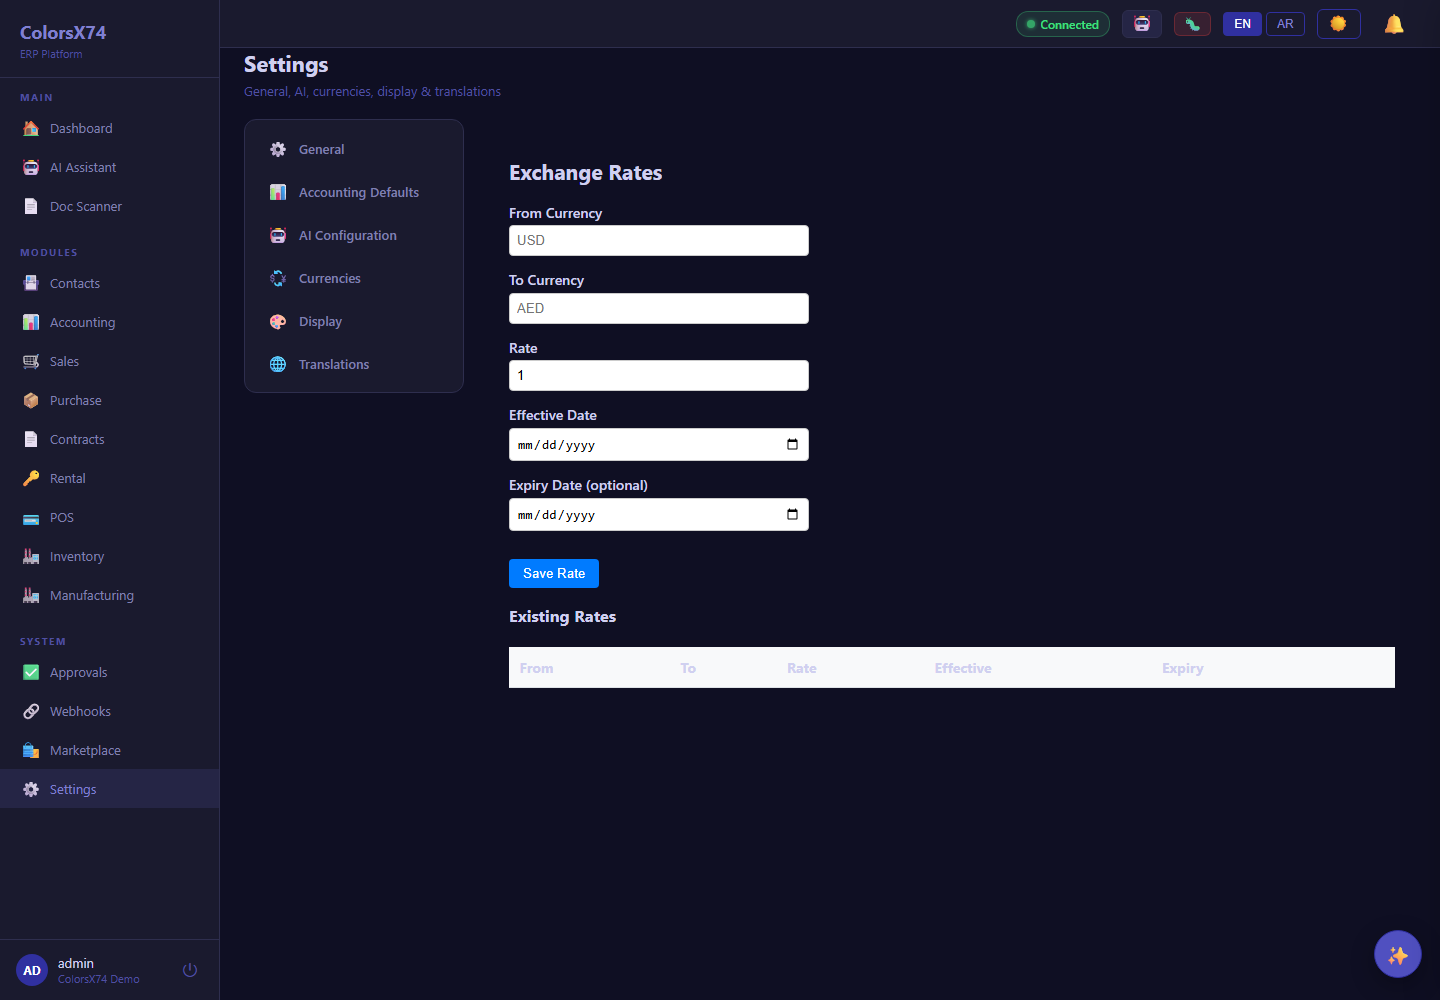The image size is (1440, 1000).
Task: Click the Rate input field
Action: pyautogui.click(x=659, y=376)
